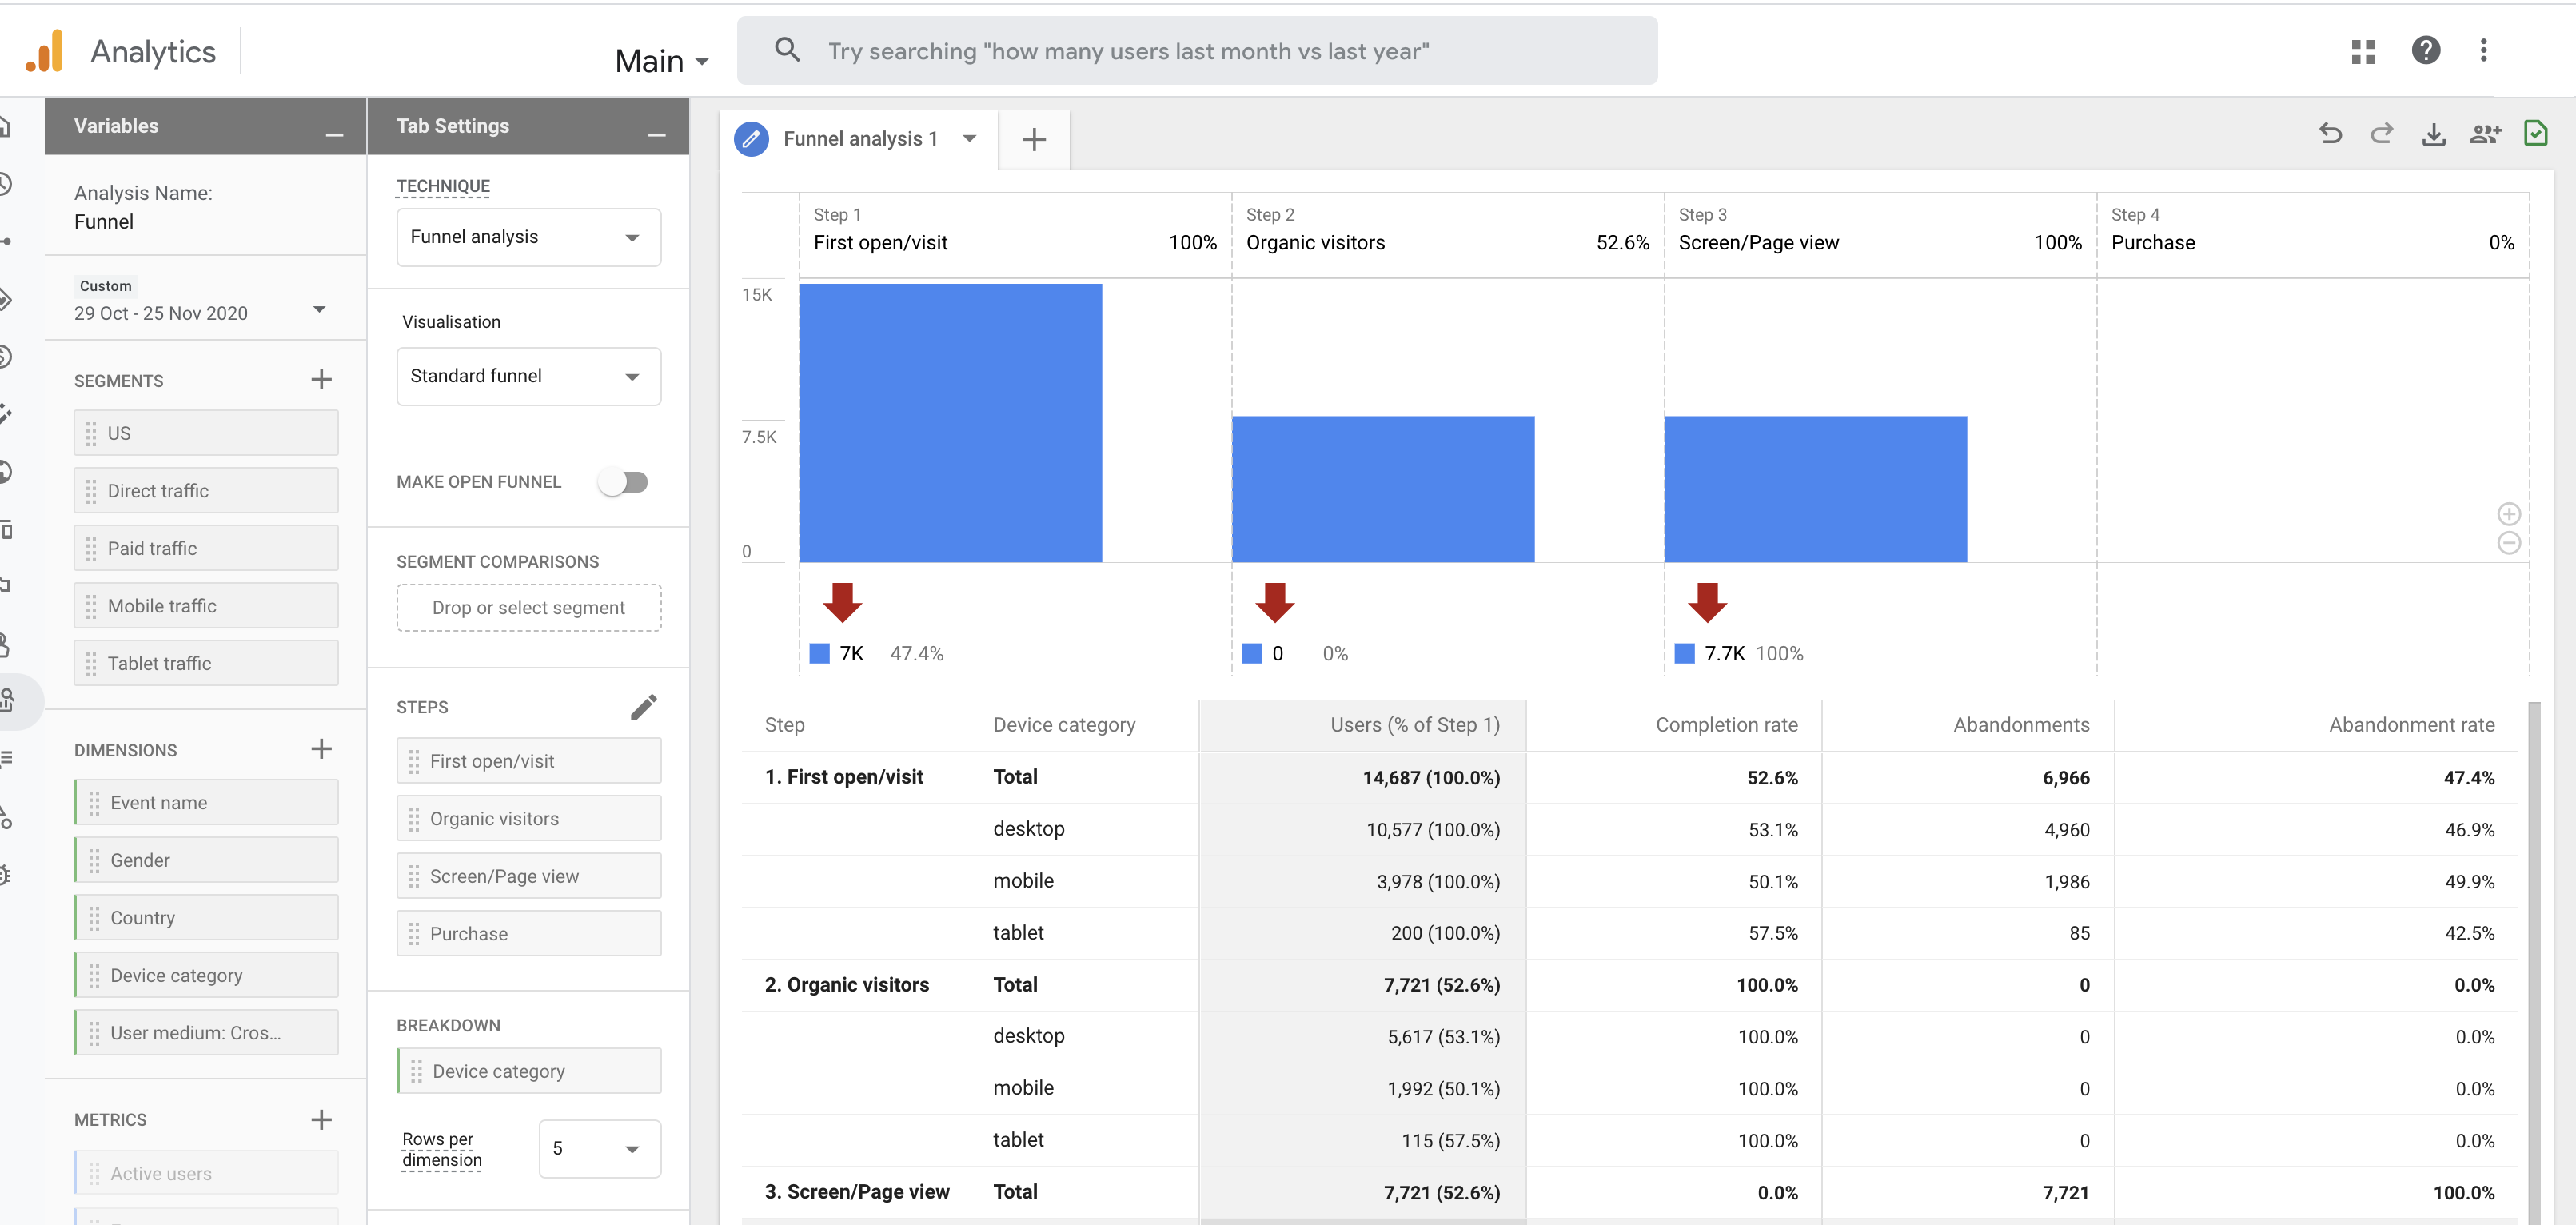This screenshot has height=1225, width=2576.
Task: Export the exploration data via download icon
Action: (2435, 133)
